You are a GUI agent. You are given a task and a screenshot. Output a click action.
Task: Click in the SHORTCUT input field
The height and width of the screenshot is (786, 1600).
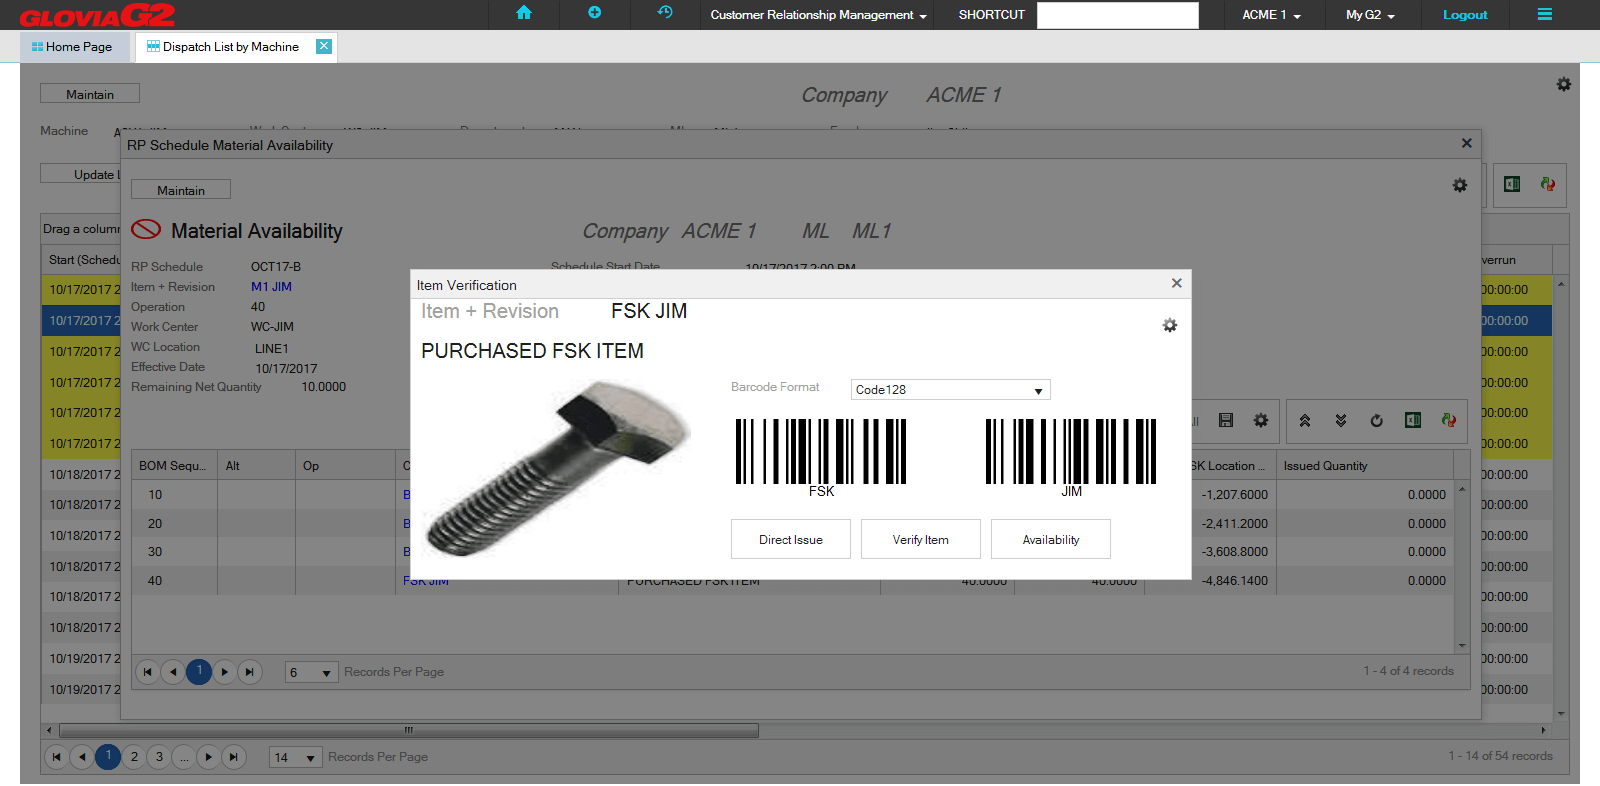pyautogui.click(x=1118, y=15)
